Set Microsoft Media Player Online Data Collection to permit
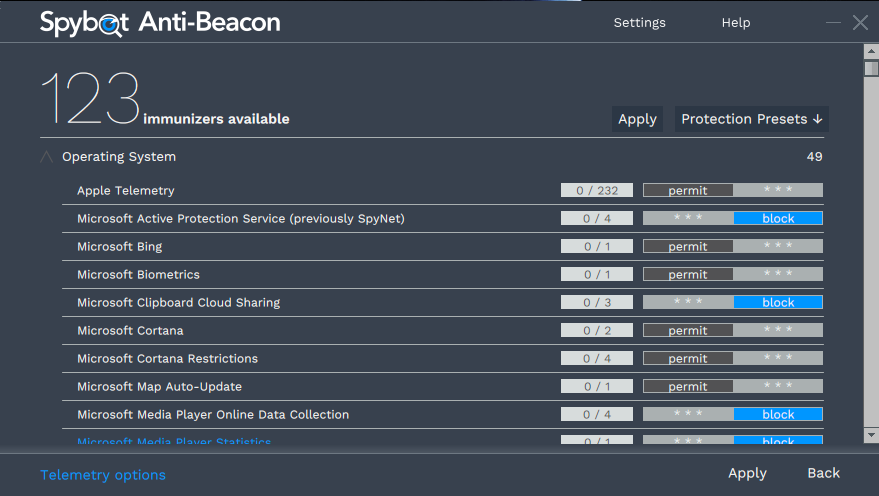The height and width of the screenshot is (496, 879). 688,414
